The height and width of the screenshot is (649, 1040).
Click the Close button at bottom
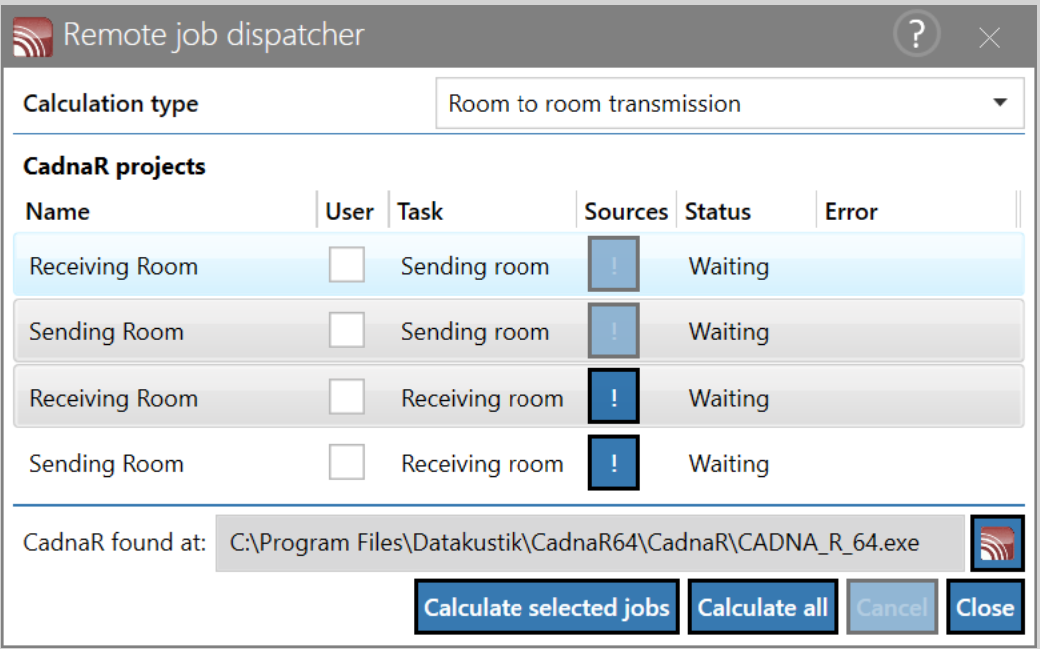pyautogui.click(x=985, y=607)
